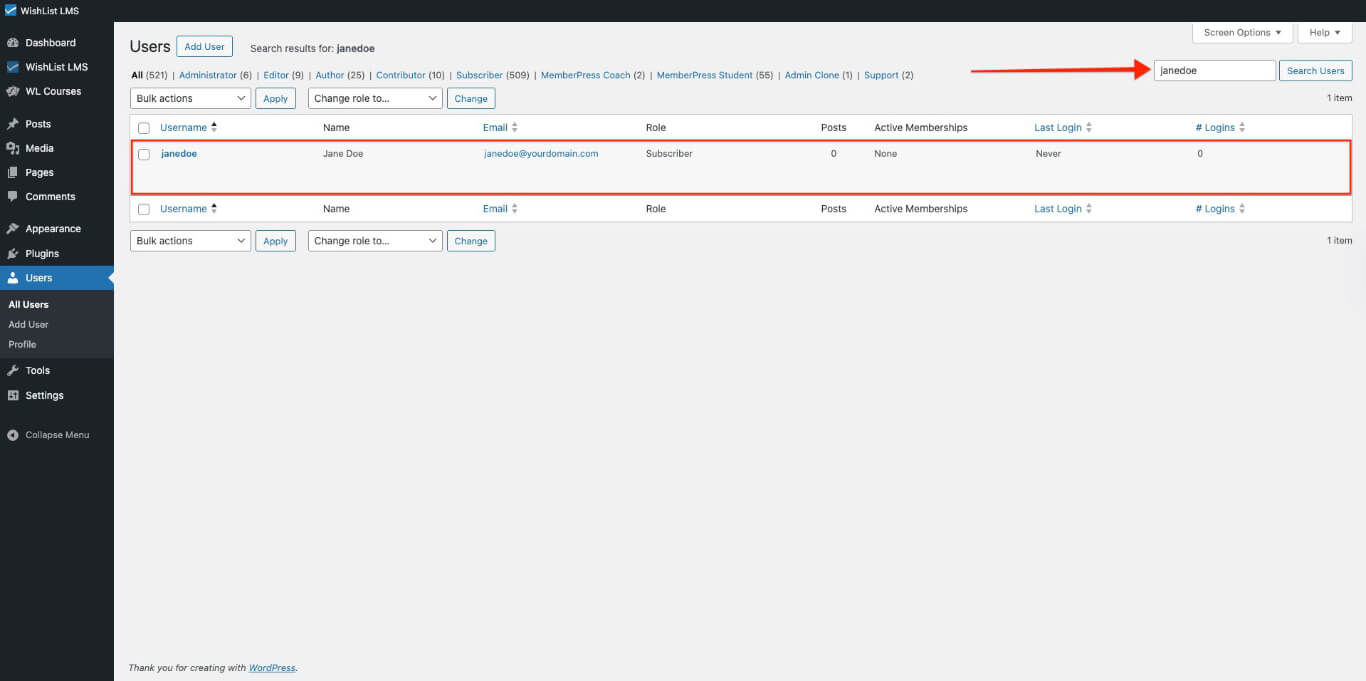Expand the Screen Options panel
This screenshot has height=681, width=1366.
coord(1242,33)
